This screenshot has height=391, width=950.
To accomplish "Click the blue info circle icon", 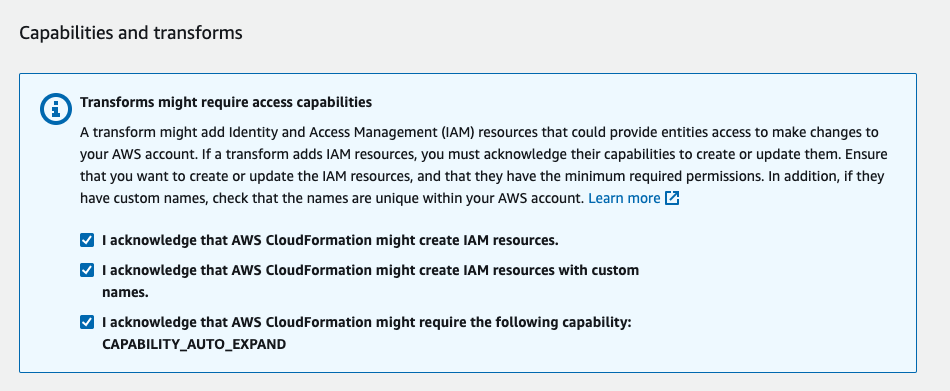I will point(56,109).
